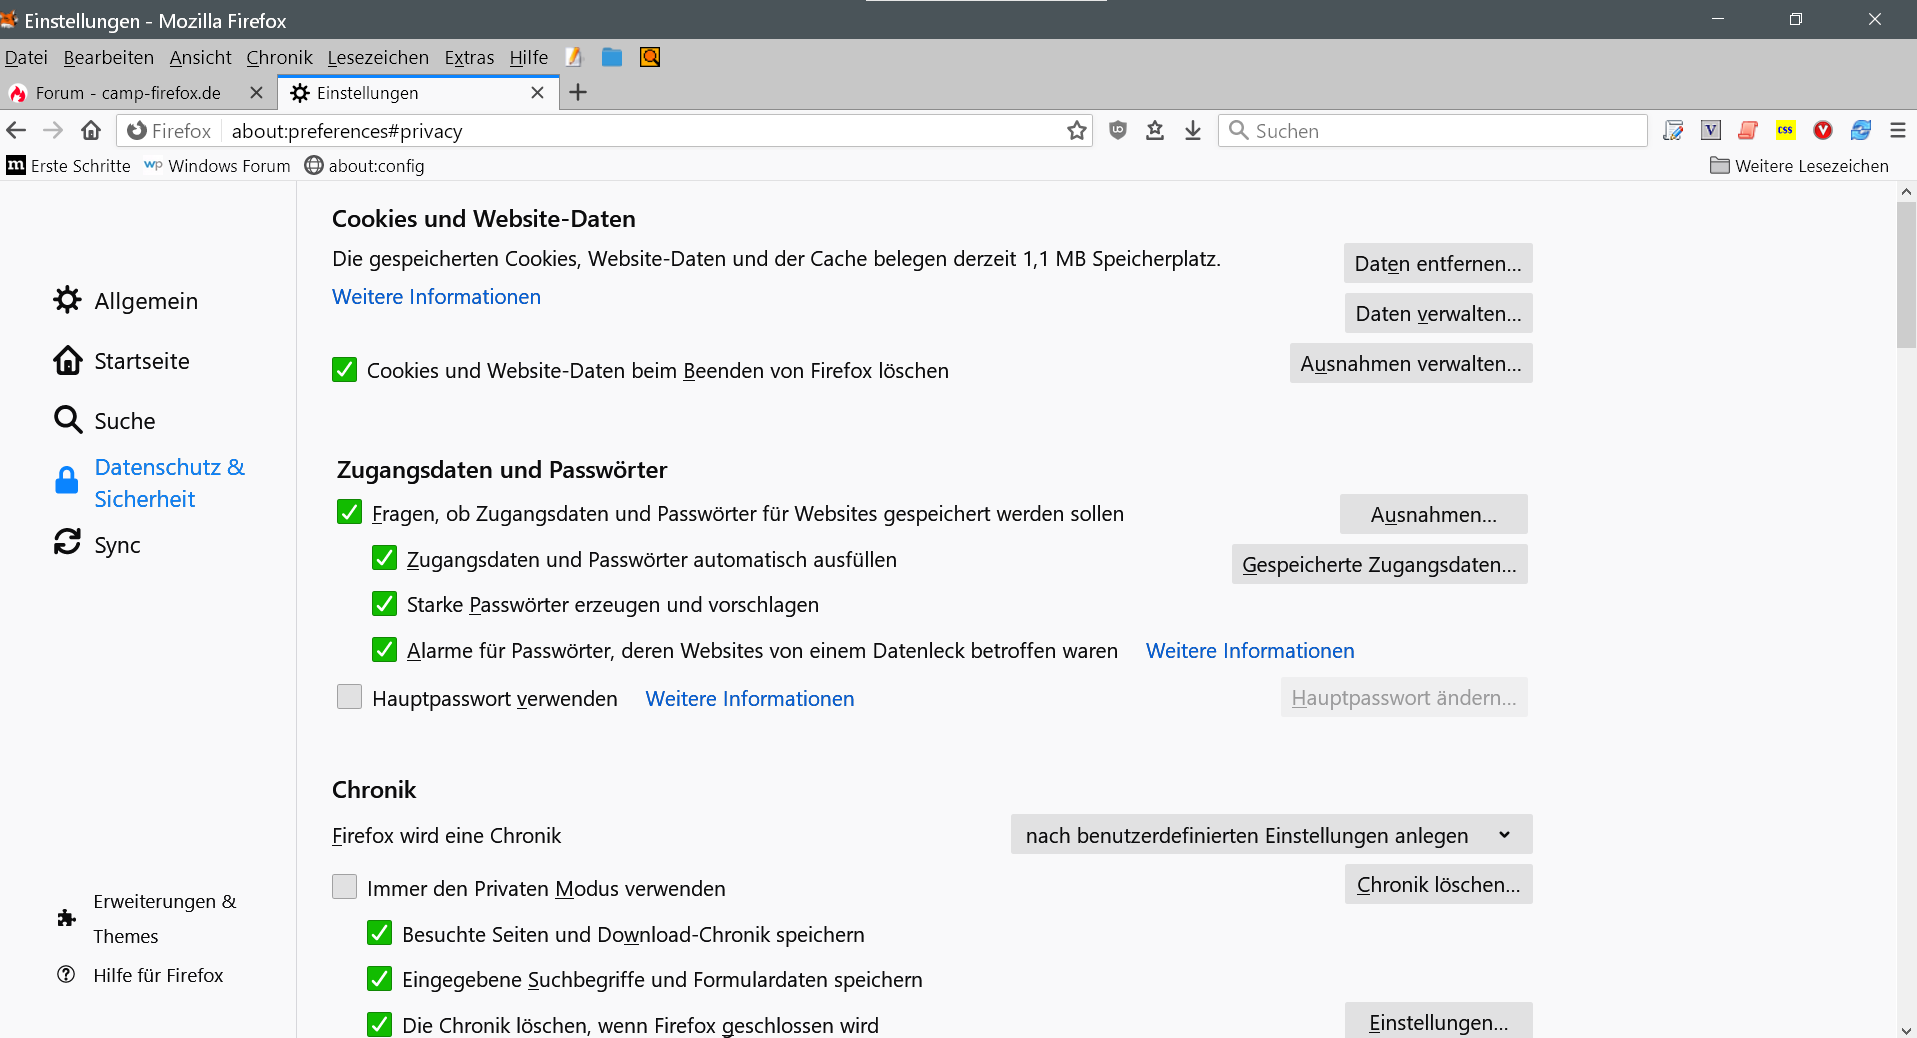Open the Lesezeichen menu

(x=378, y=57)
